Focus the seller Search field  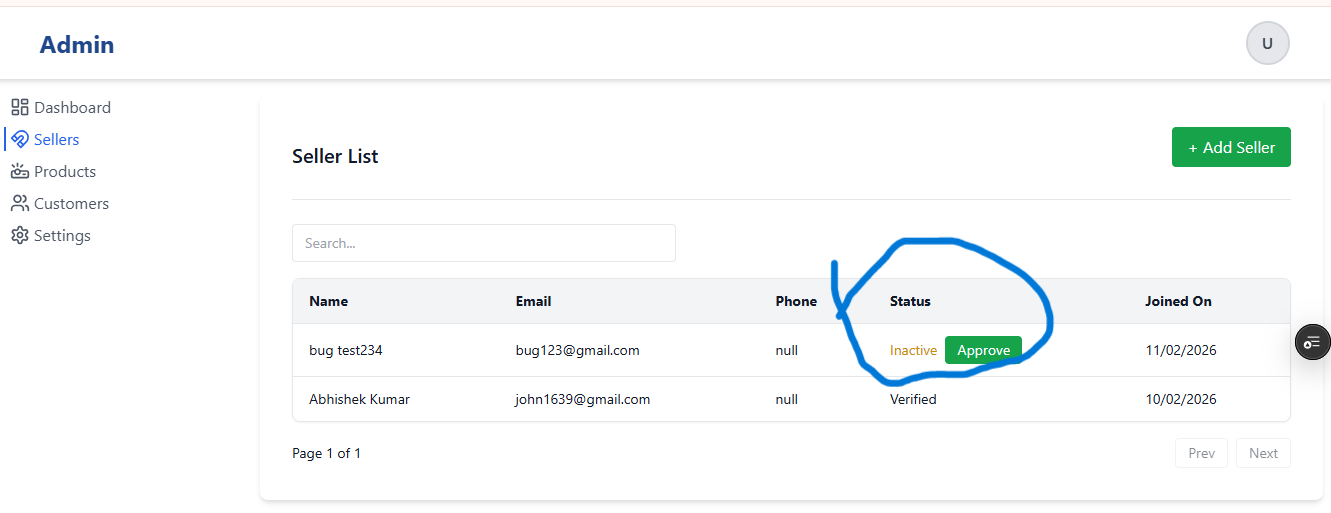click(x=483, y=243)
